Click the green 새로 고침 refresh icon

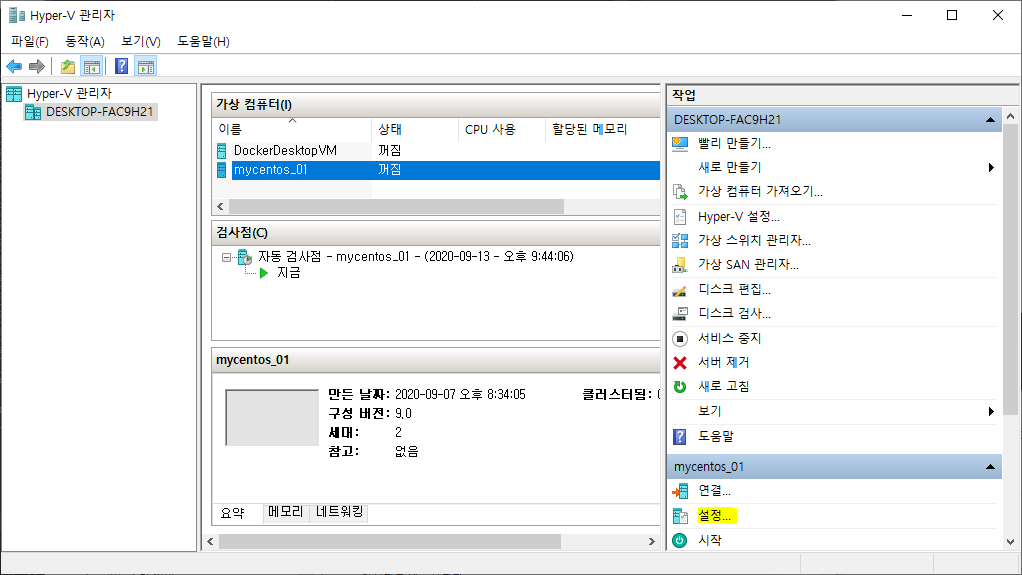tap(680, 387)
